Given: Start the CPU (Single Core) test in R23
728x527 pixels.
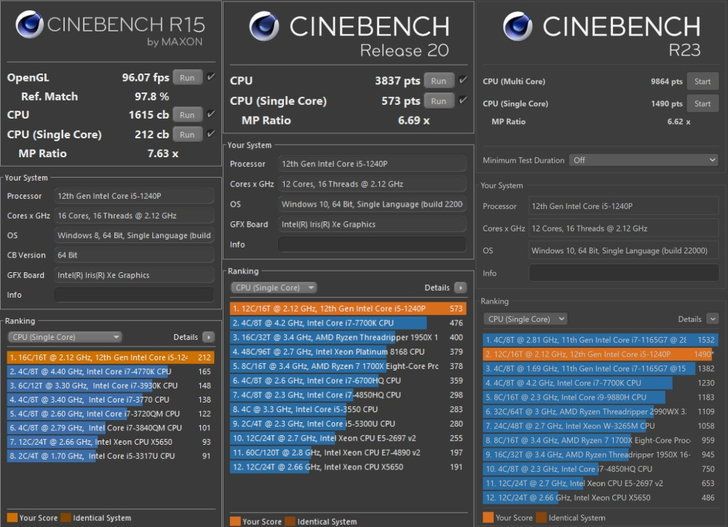Looking at the screenshot, I should pos(702,104).
